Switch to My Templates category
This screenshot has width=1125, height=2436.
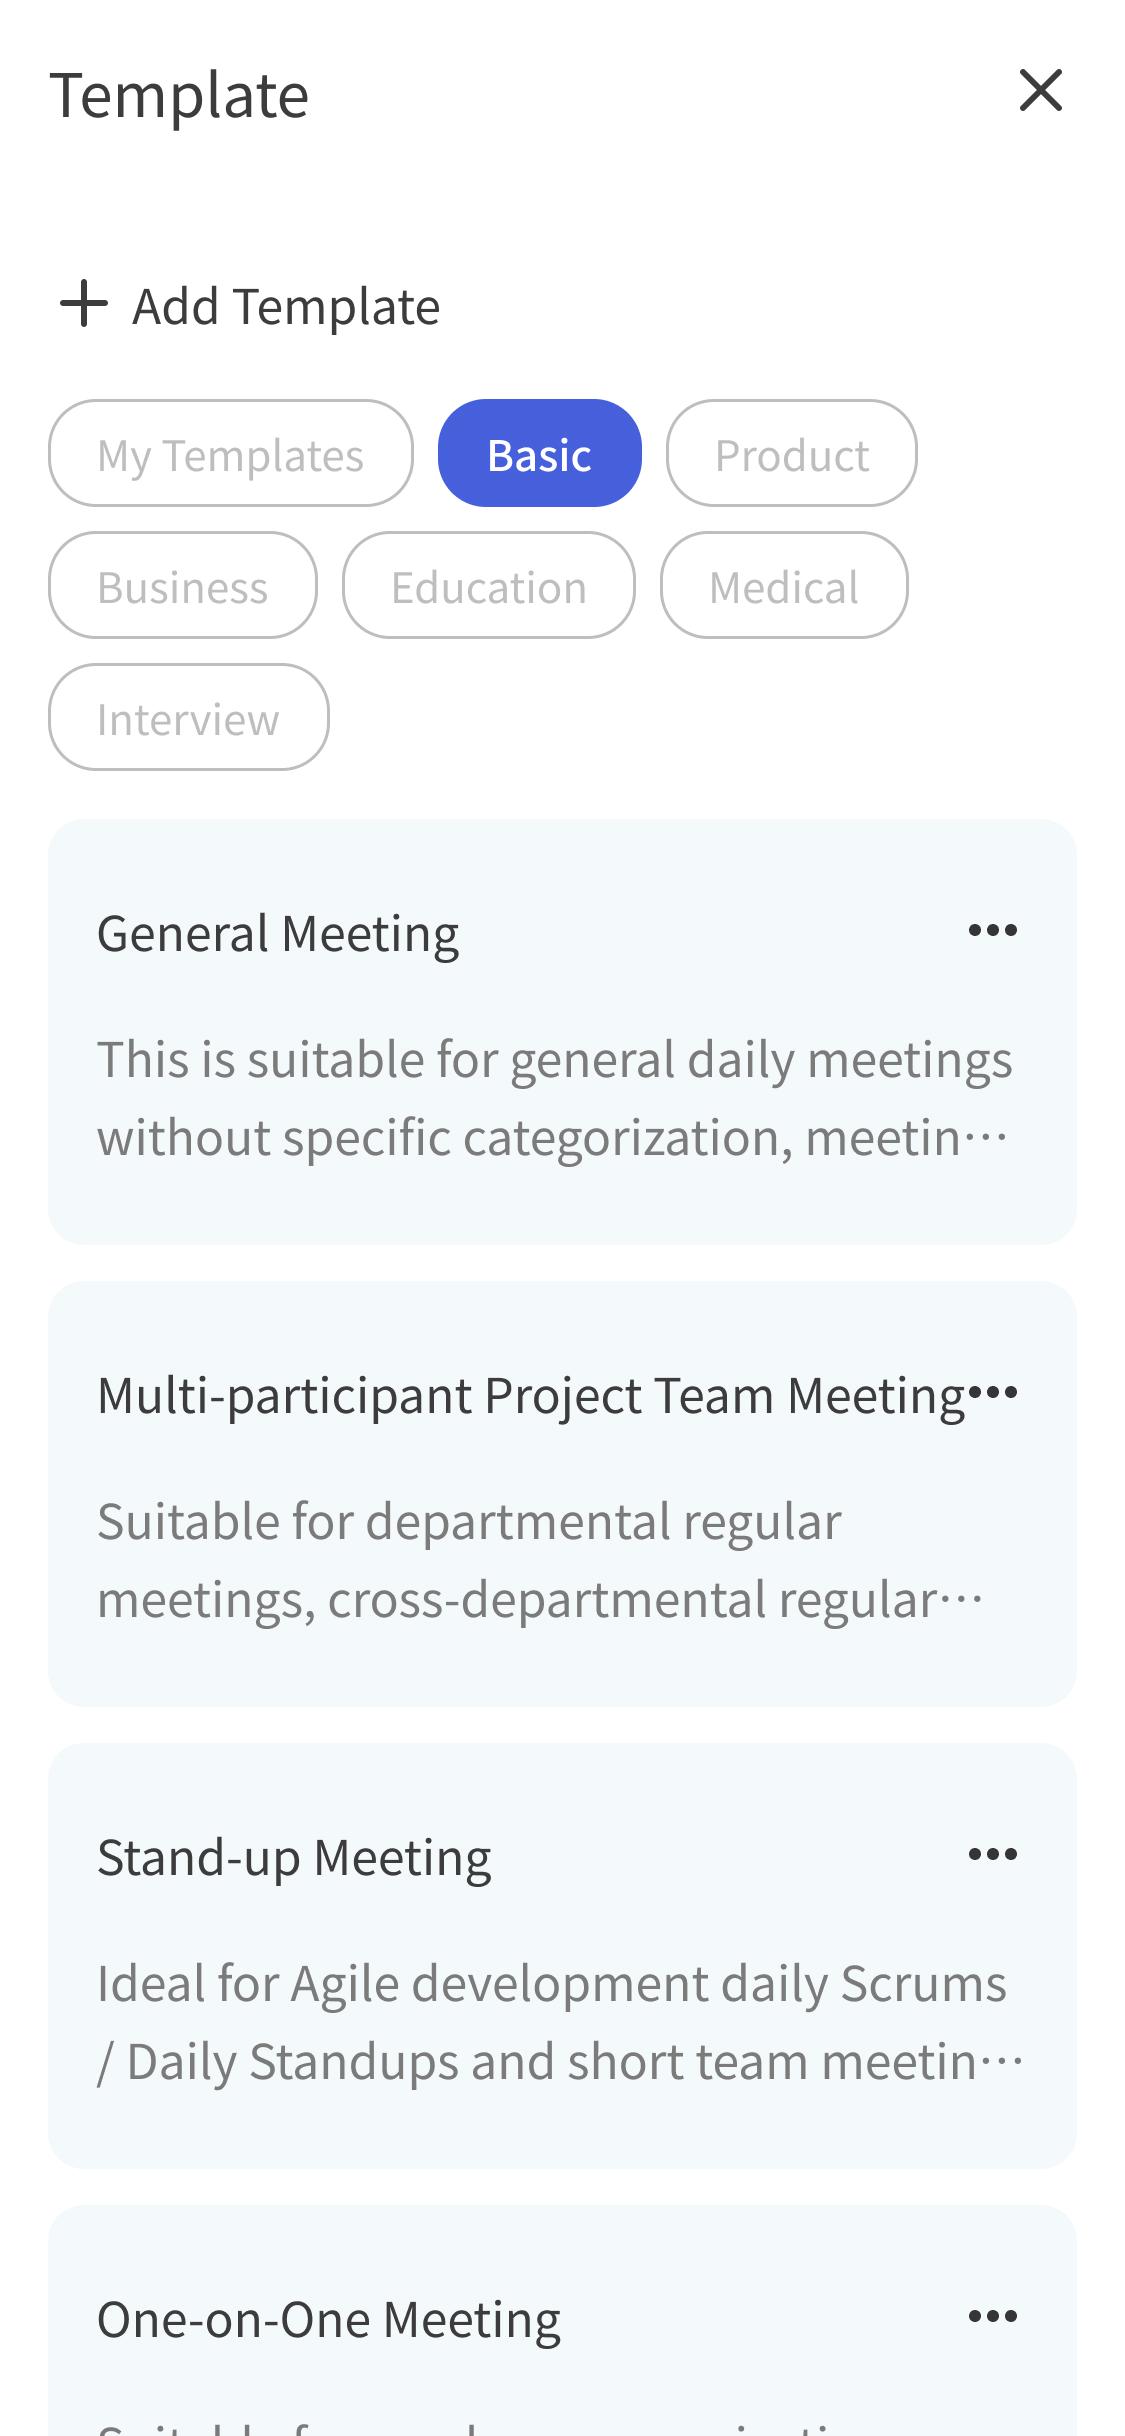tap(230, 454)
